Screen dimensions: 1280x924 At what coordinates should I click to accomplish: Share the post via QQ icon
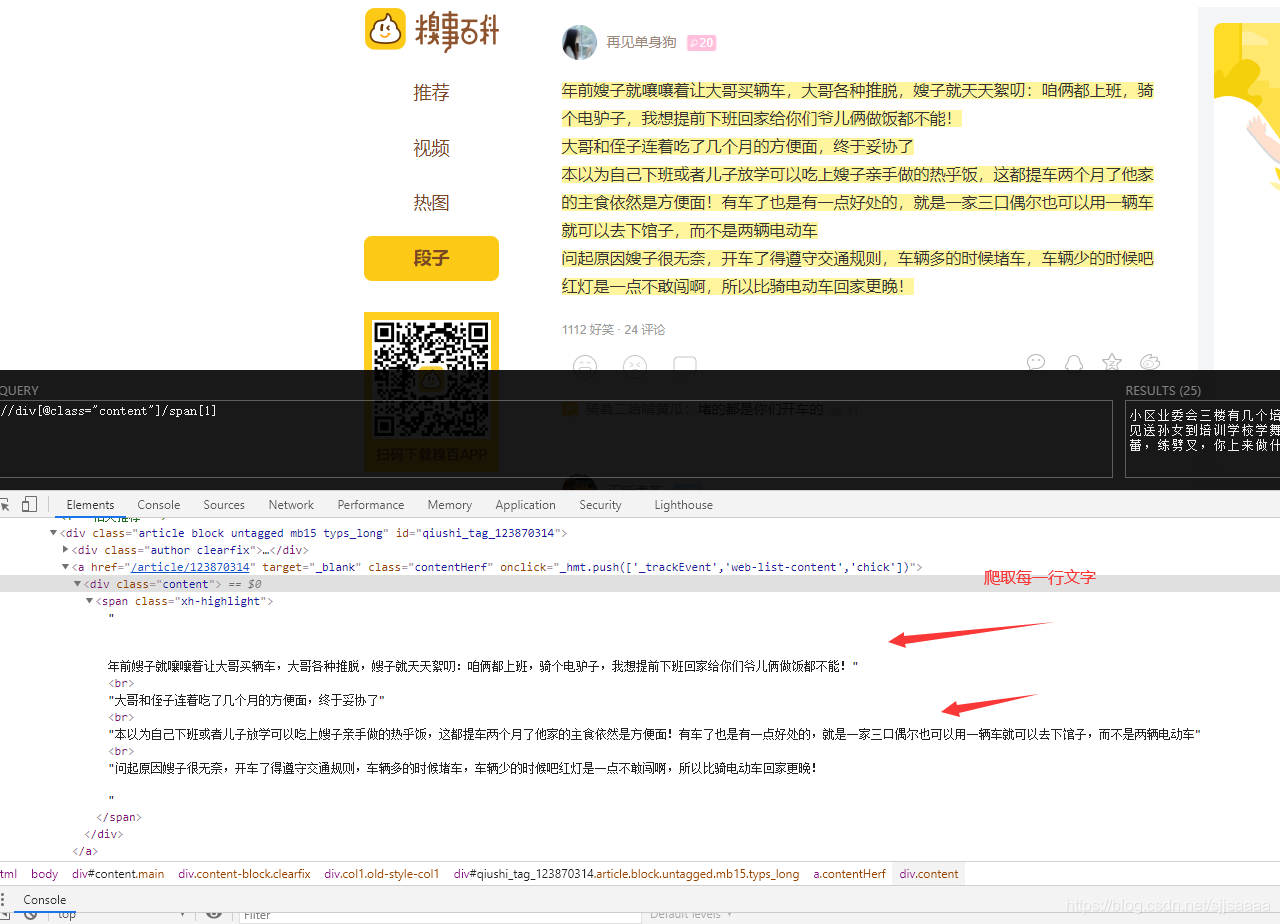click(1074, 362)
